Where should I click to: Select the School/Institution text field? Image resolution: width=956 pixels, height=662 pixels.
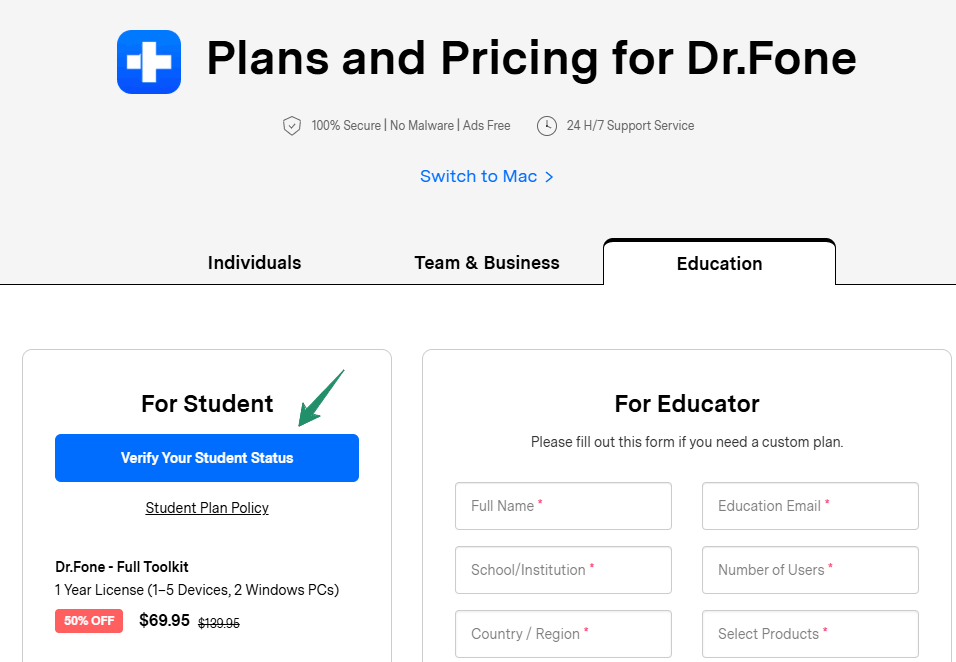tap(563, 570)
